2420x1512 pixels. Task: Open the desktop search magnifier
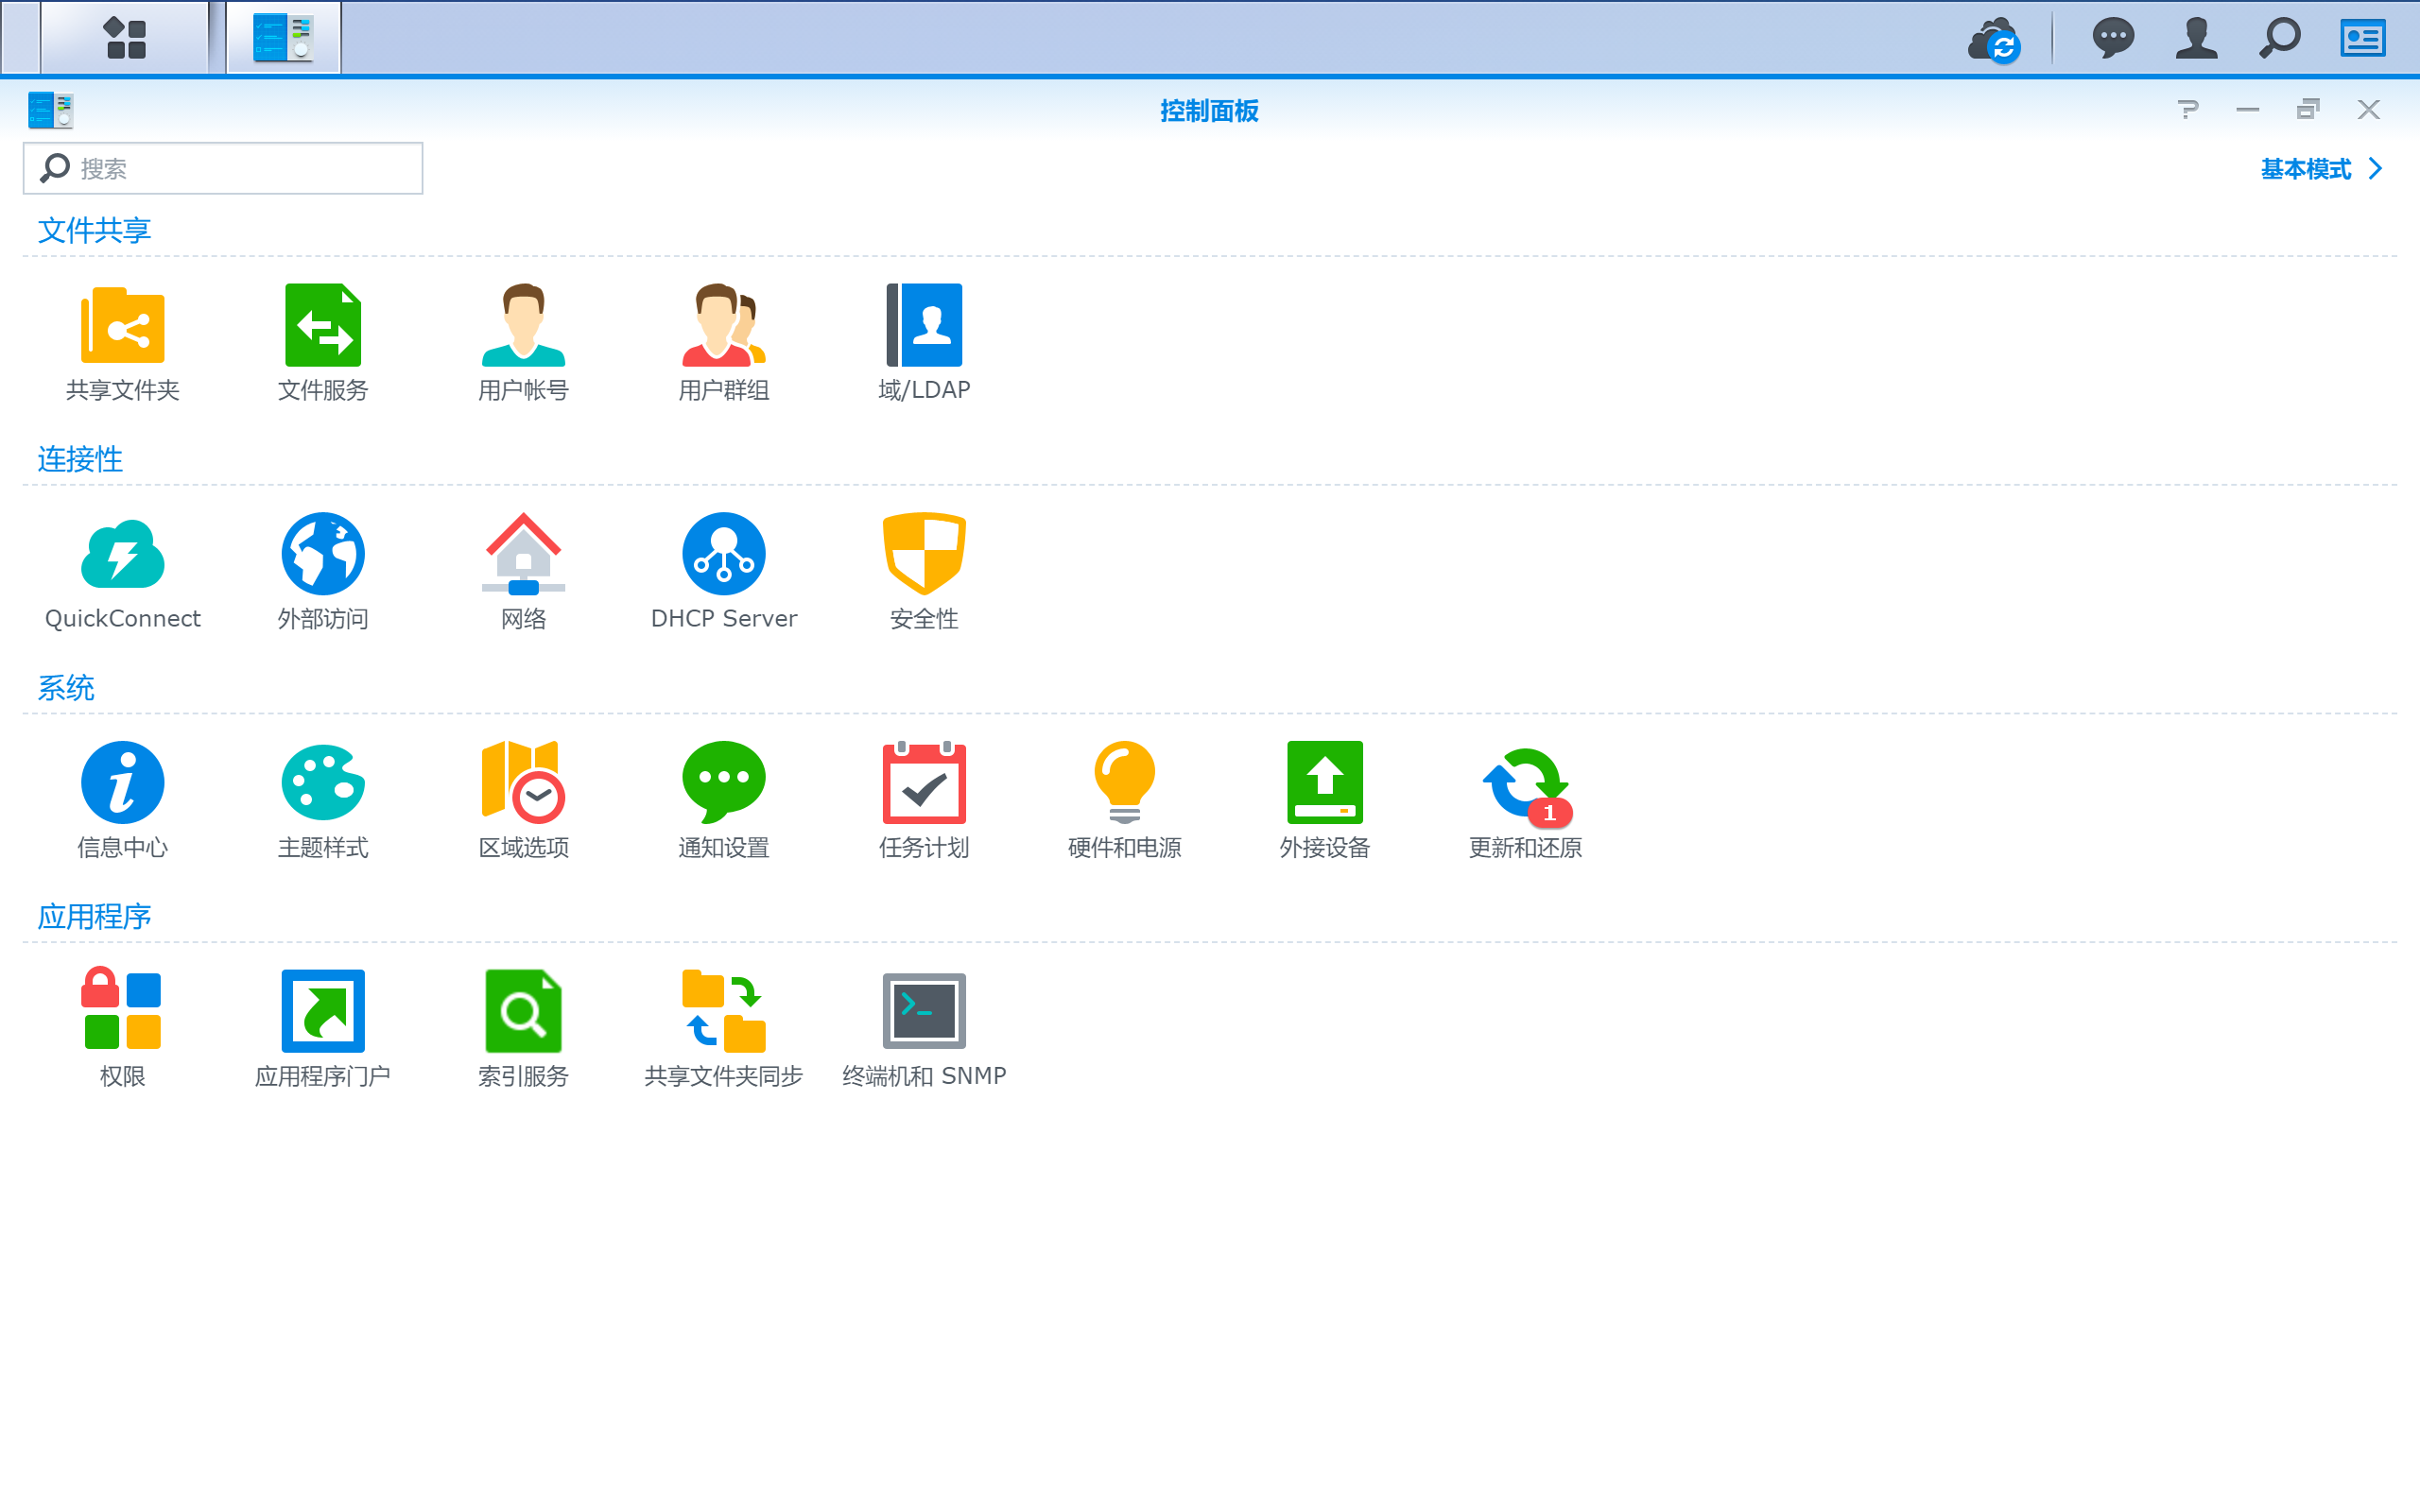tap(2280, 38)
